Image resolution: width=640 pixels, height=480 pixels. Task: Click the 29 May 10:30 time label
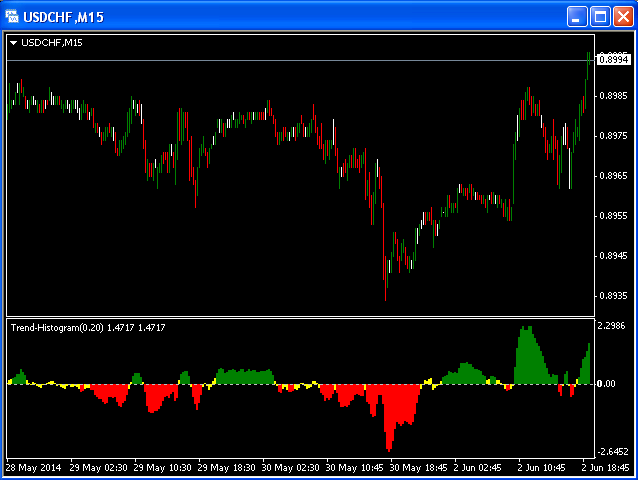[x=162, y=468]
